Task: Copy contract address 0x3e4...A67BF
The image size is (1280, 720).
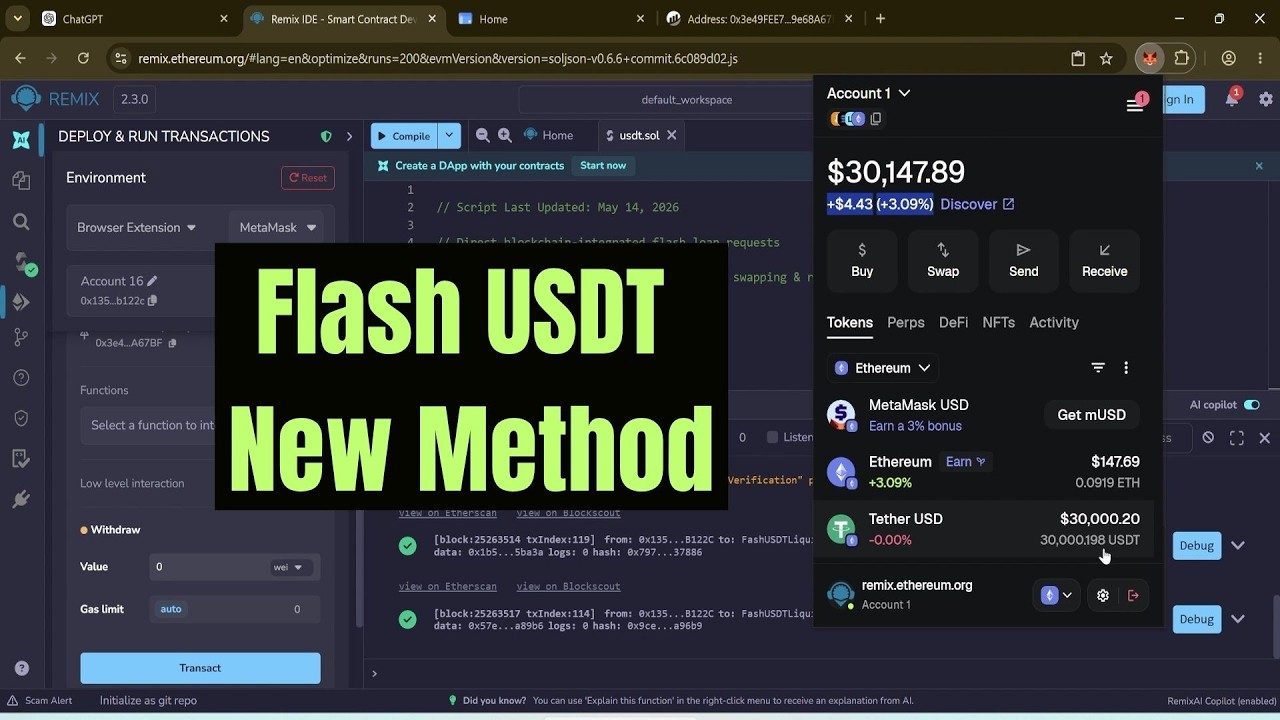Action: click(172, 343)
